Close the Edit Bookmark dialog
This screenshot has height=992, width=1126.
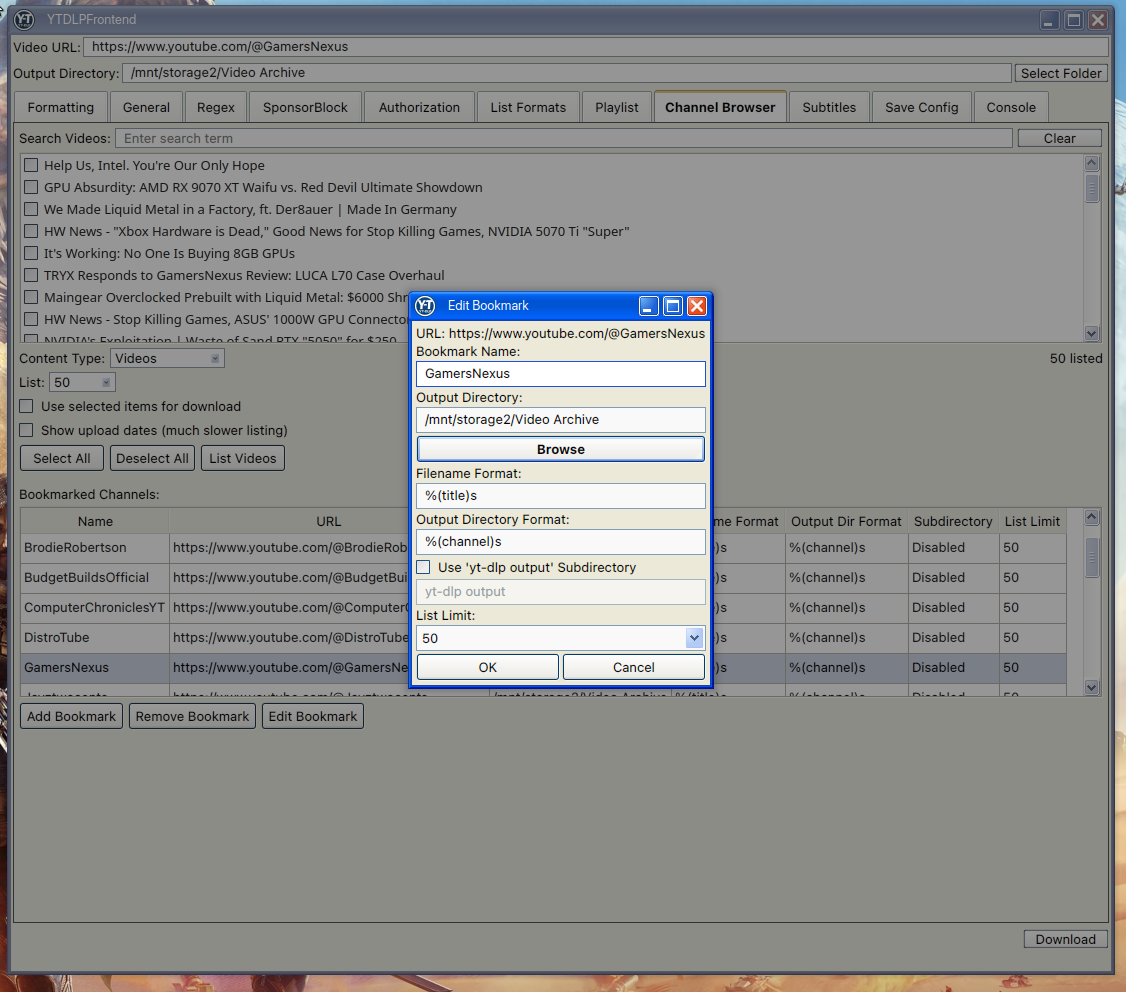point(697,307)
